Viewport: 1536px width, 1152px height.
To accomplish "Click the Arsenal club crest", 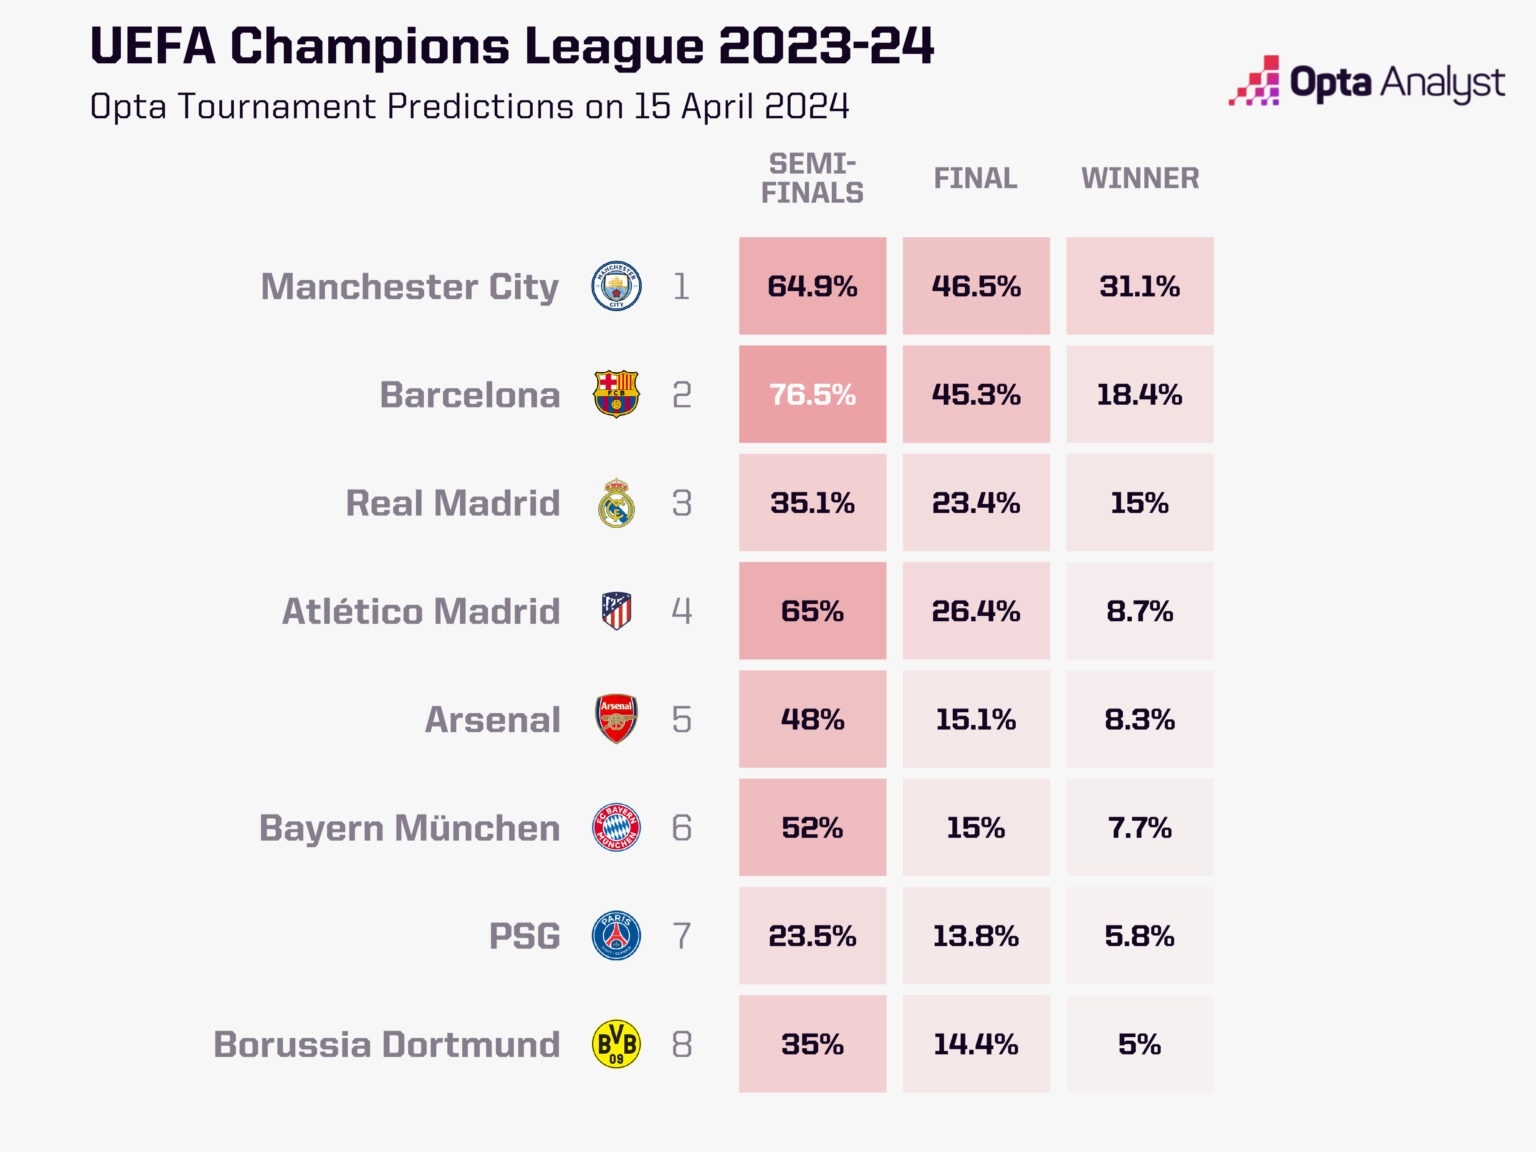I will click(616, 719).
